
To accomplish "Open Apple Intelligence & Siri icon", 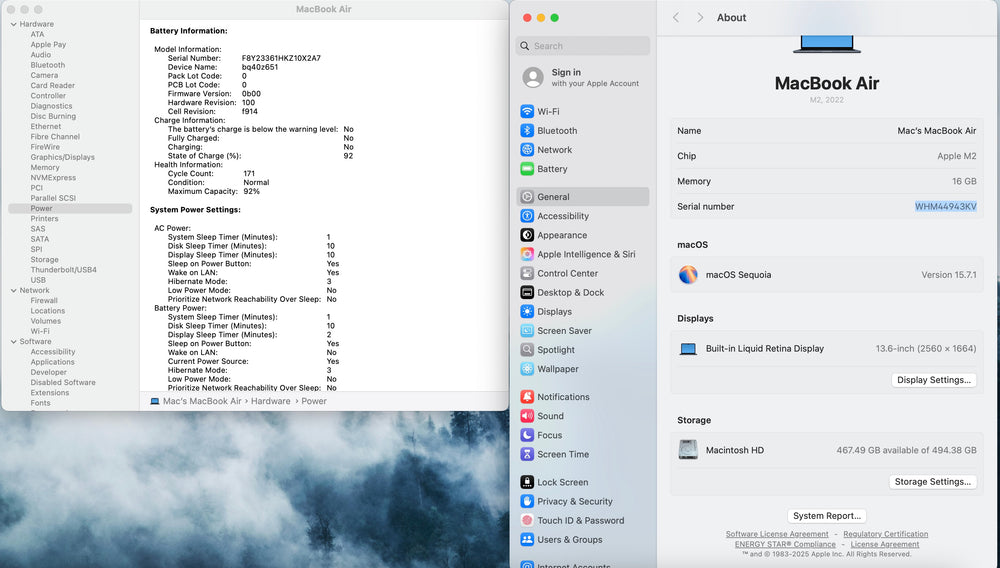I will coord(527,254).
